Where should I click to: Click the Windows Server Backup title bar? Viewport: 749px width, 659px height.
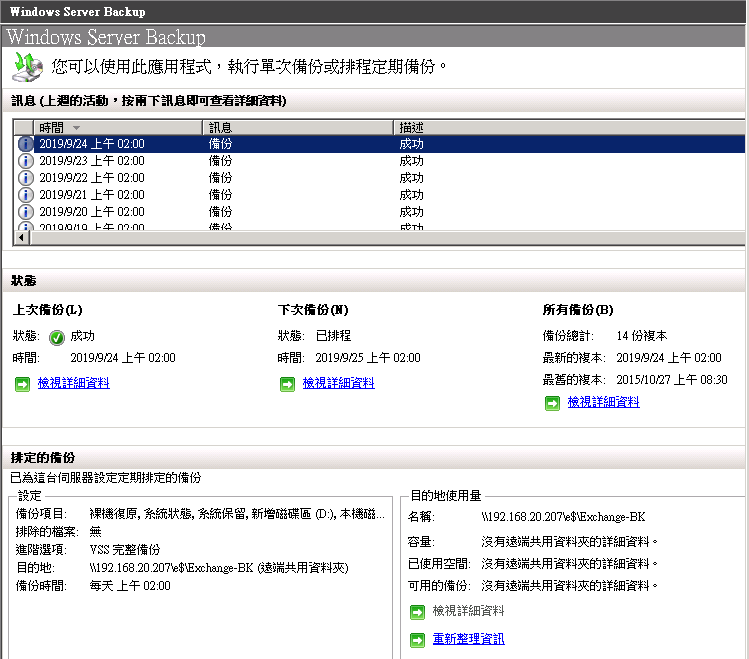pos(374,11)
